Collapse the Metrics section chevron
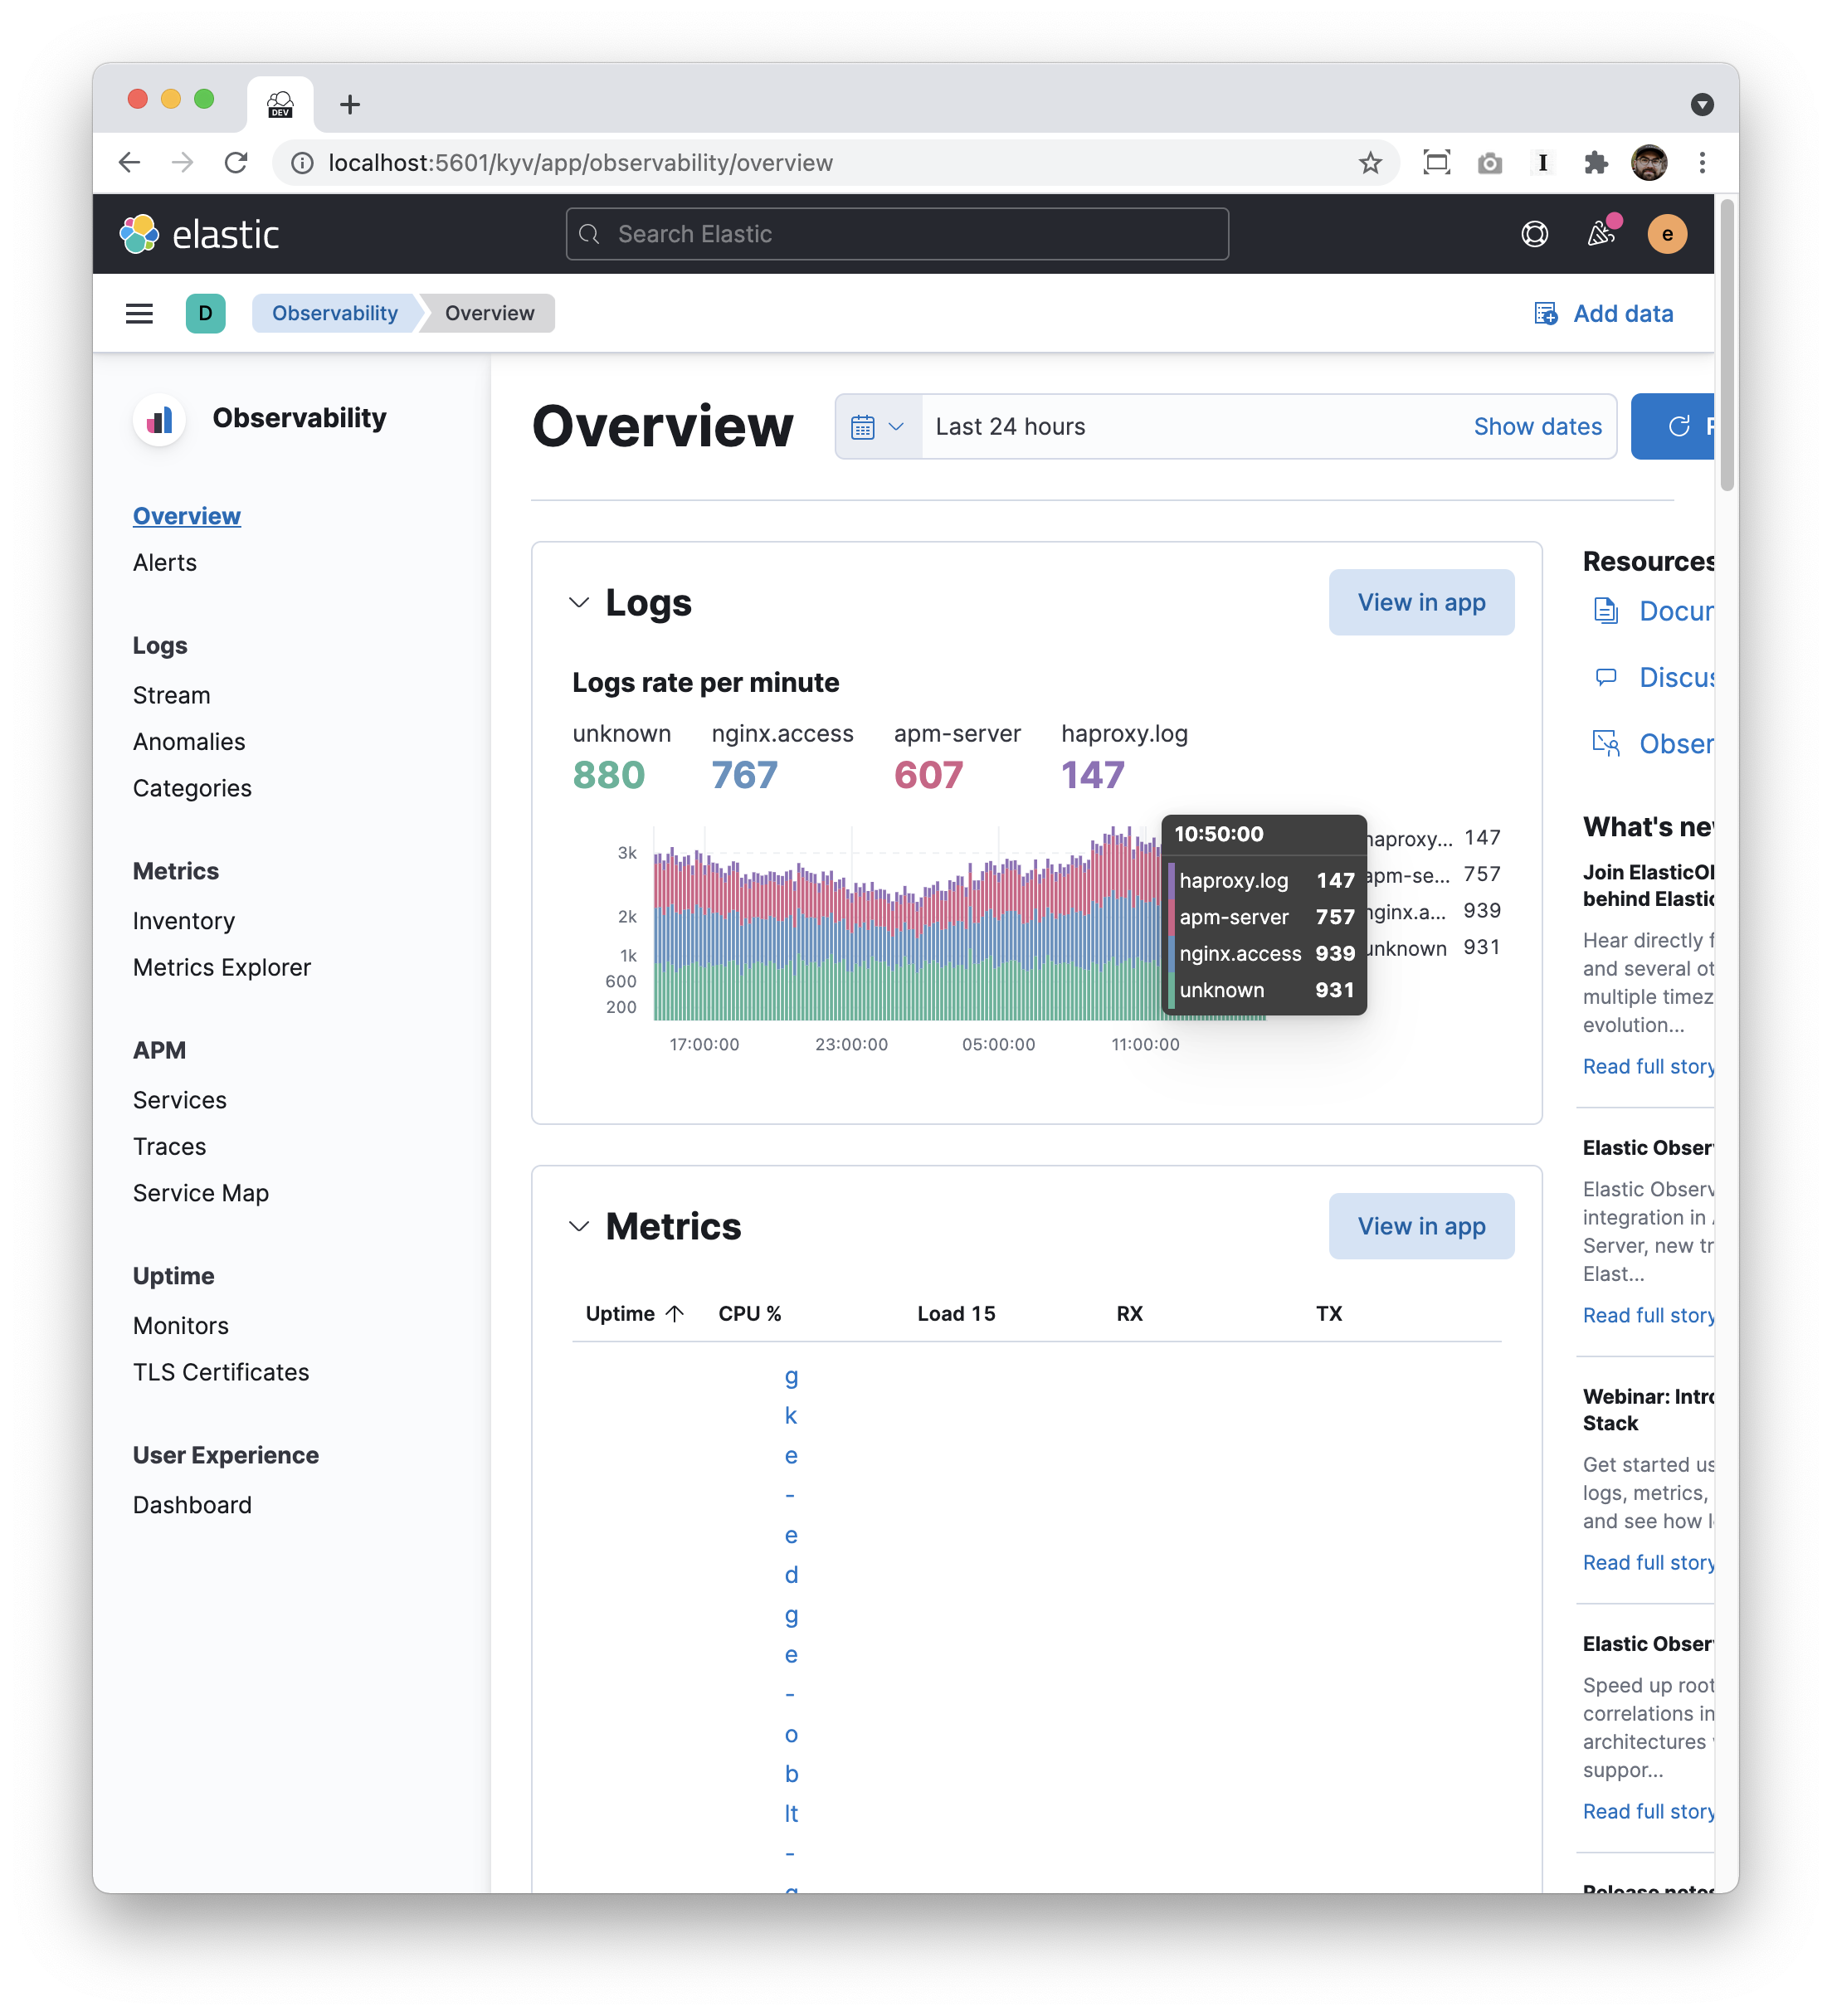Viewport: 1832px width, 2016px height. coord(578,1227)
